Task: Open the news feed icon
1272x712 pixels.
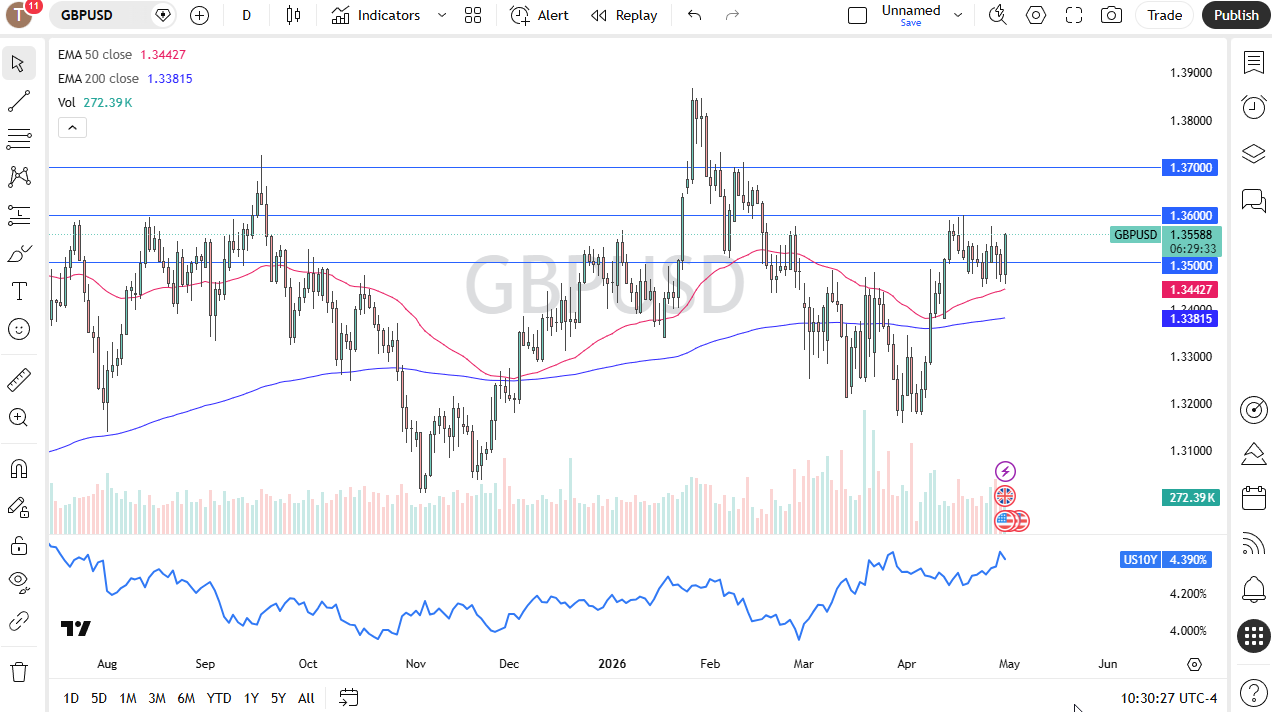Action: (x=1253, y=544)
